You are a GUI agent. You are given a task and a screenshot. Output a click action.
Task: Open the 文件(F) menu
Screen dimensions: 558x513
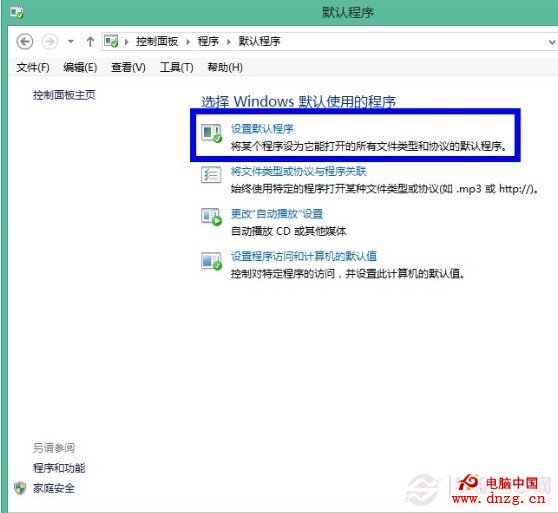[x=33, y=67]
